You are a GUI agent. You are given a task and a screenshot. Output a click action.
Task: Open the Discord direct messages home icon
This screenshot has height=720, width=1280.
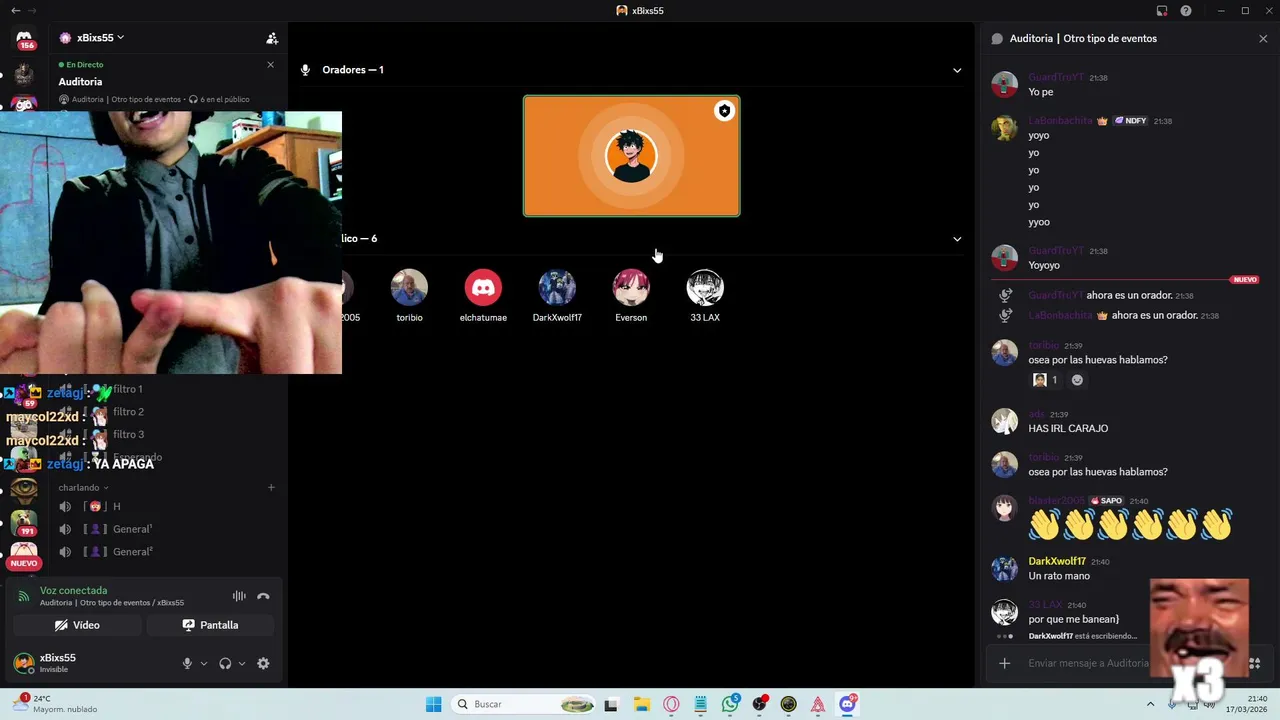coord(24,38)
